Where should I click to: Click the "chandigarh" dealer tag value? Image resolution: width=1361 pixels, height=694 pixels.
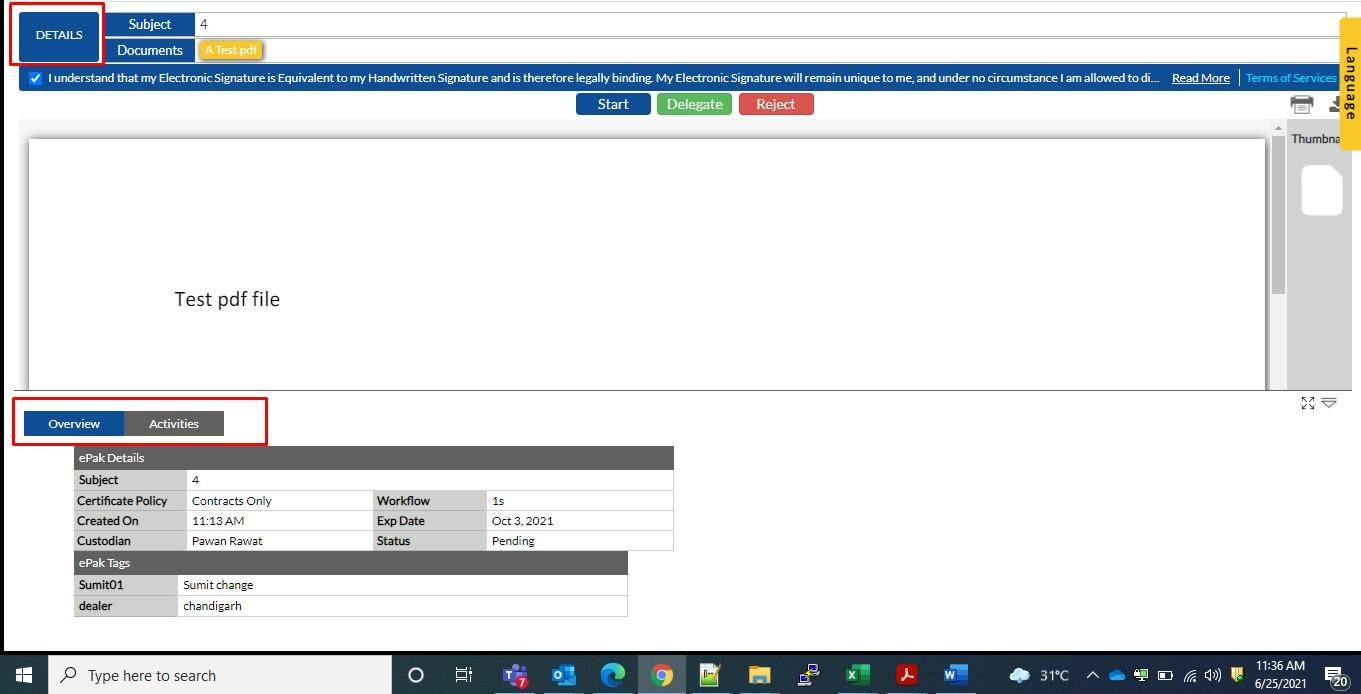pos(212,606)
